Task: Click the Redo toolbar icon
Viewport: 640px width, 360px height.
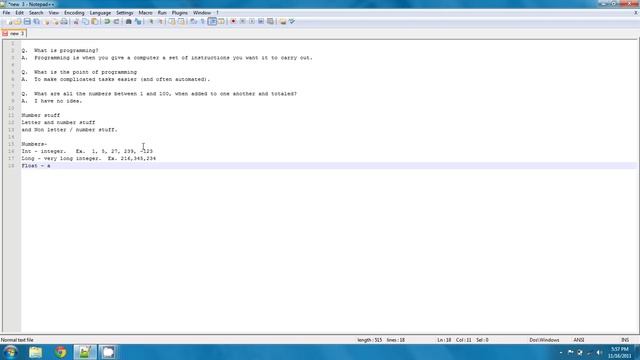Action: (116, 21)
